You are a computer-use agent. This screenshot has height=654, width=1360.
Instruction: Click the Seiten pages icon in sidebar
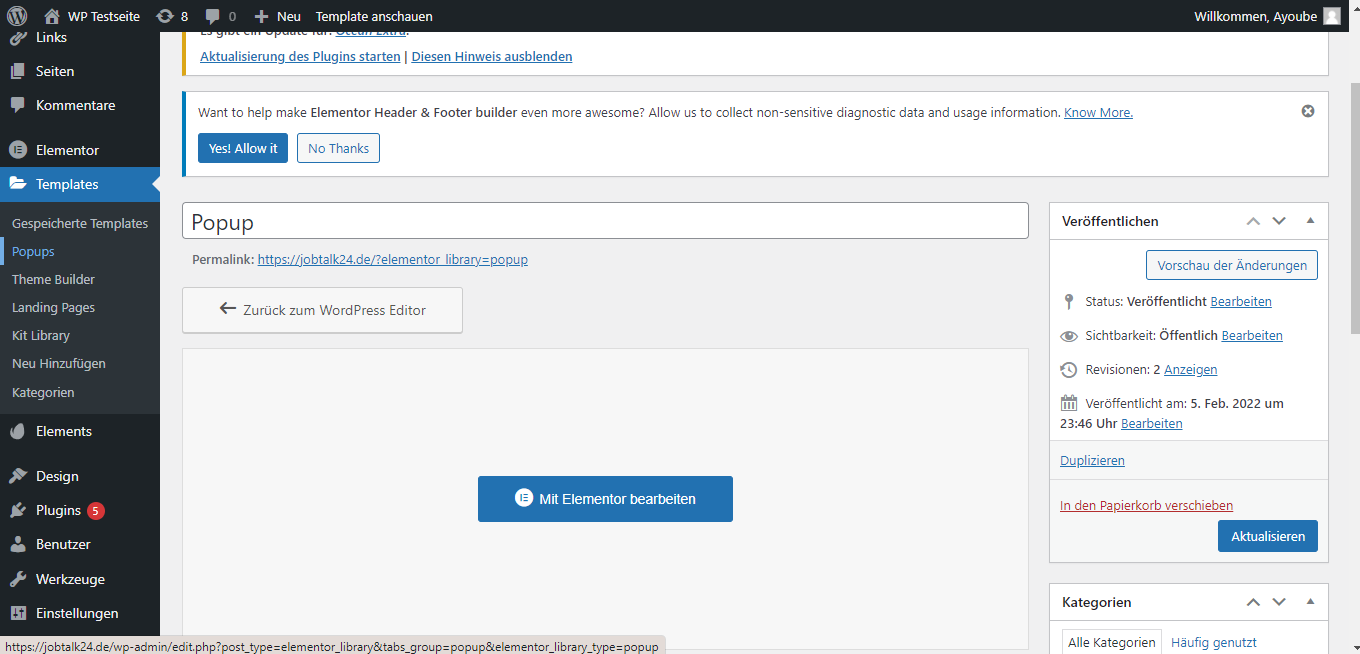pyautogui.click(x=18, y=71)
